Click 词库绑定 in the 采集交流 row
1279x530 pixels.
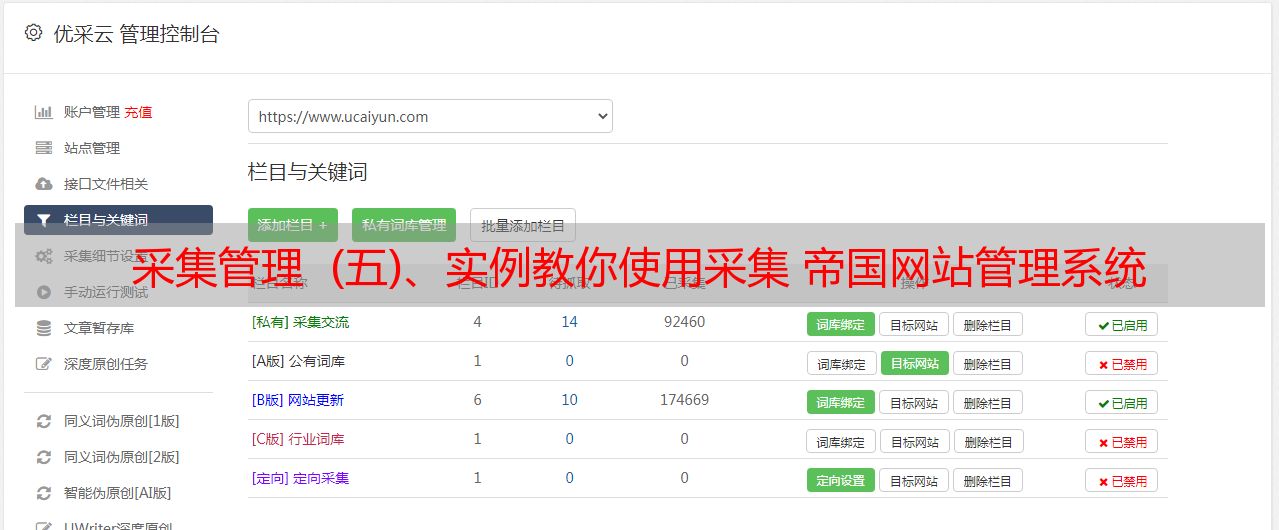(841, 324)
